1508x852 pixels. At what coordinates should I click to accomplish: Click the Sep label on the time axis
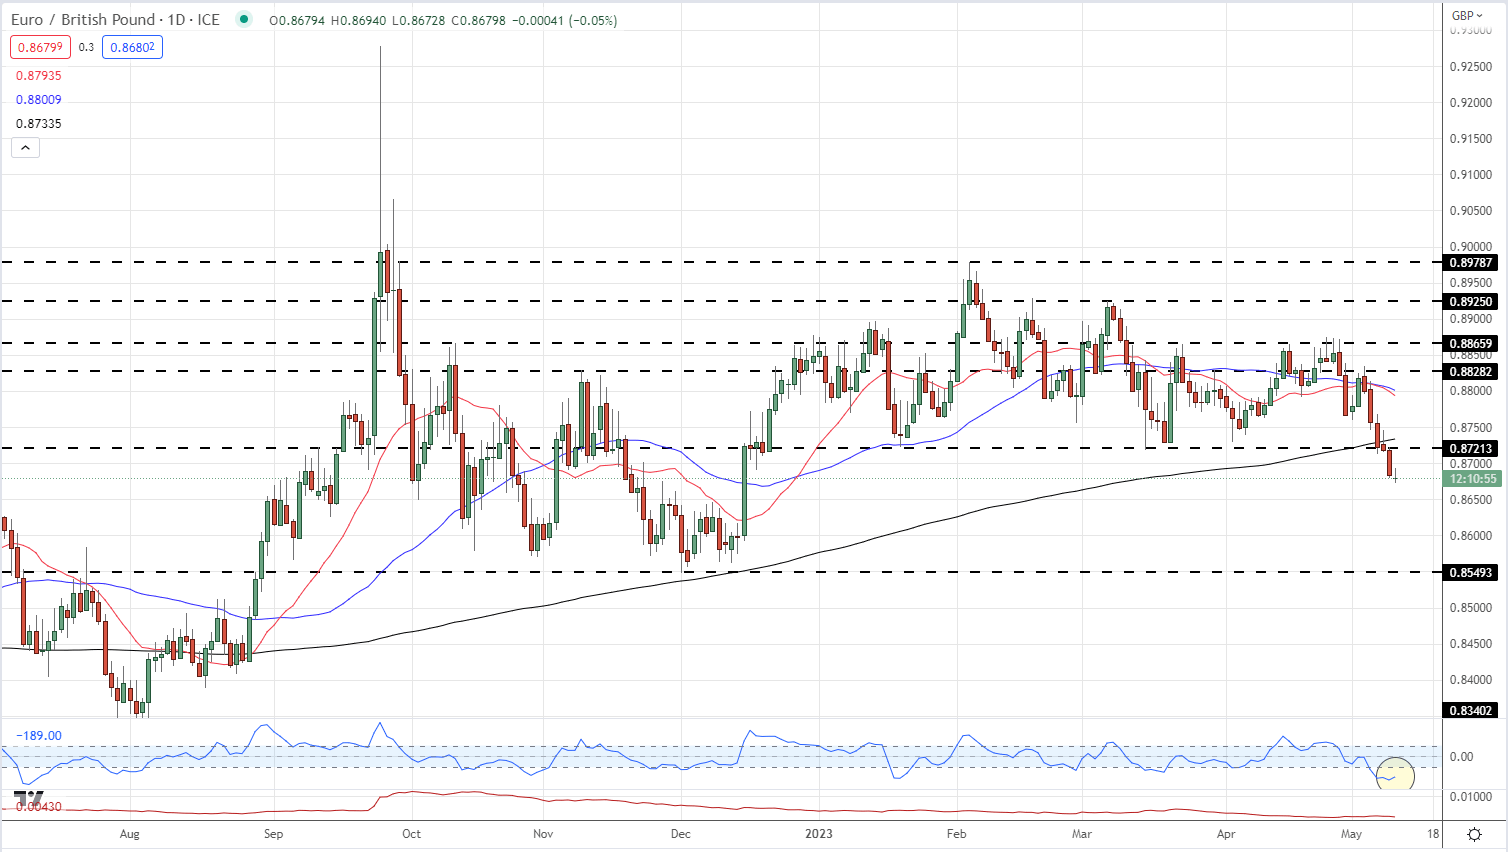tap(273, 834)
